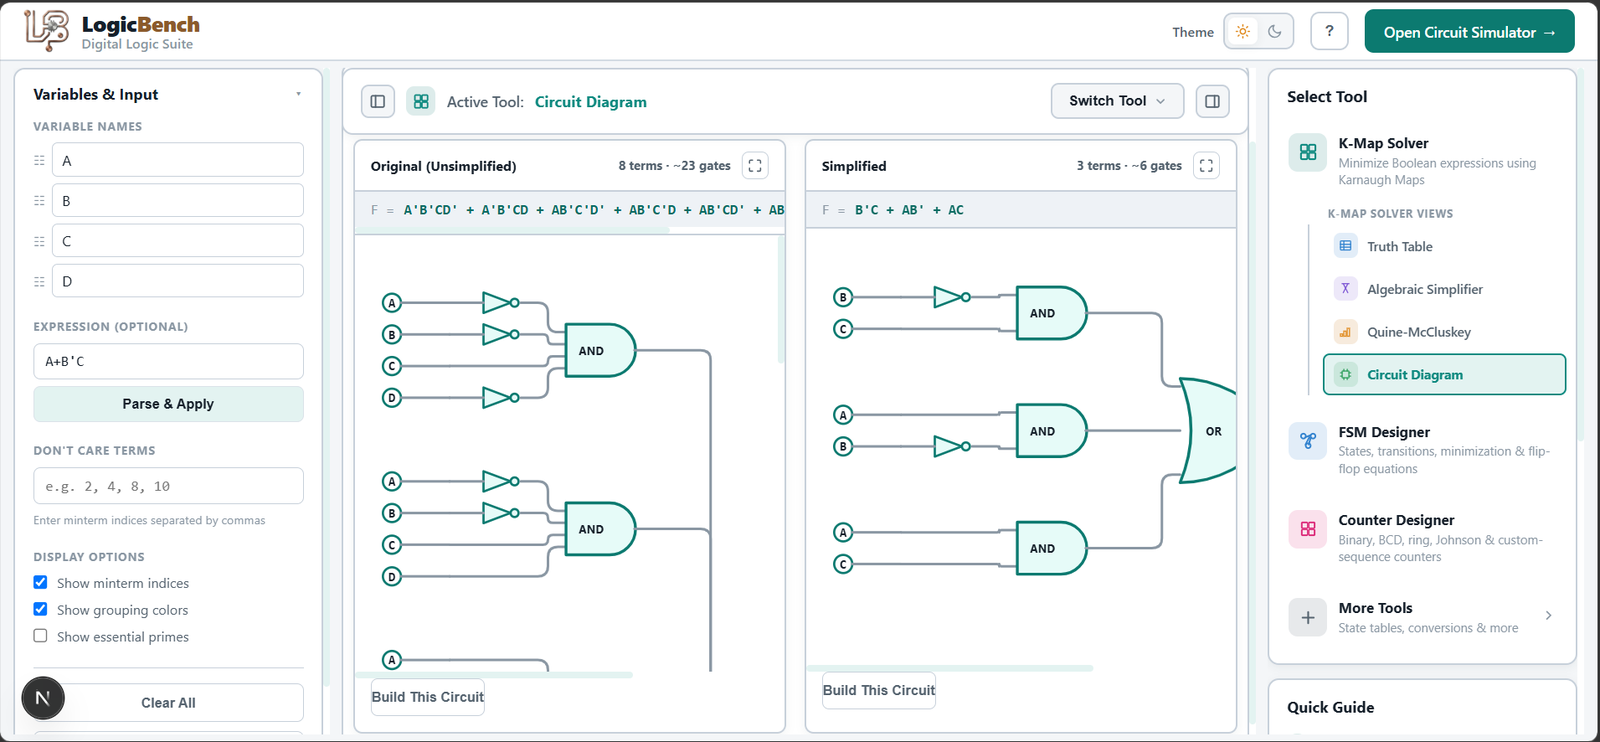Expand More Tools chevron
1600x742 pixels.
click(x=1548, y=616)
